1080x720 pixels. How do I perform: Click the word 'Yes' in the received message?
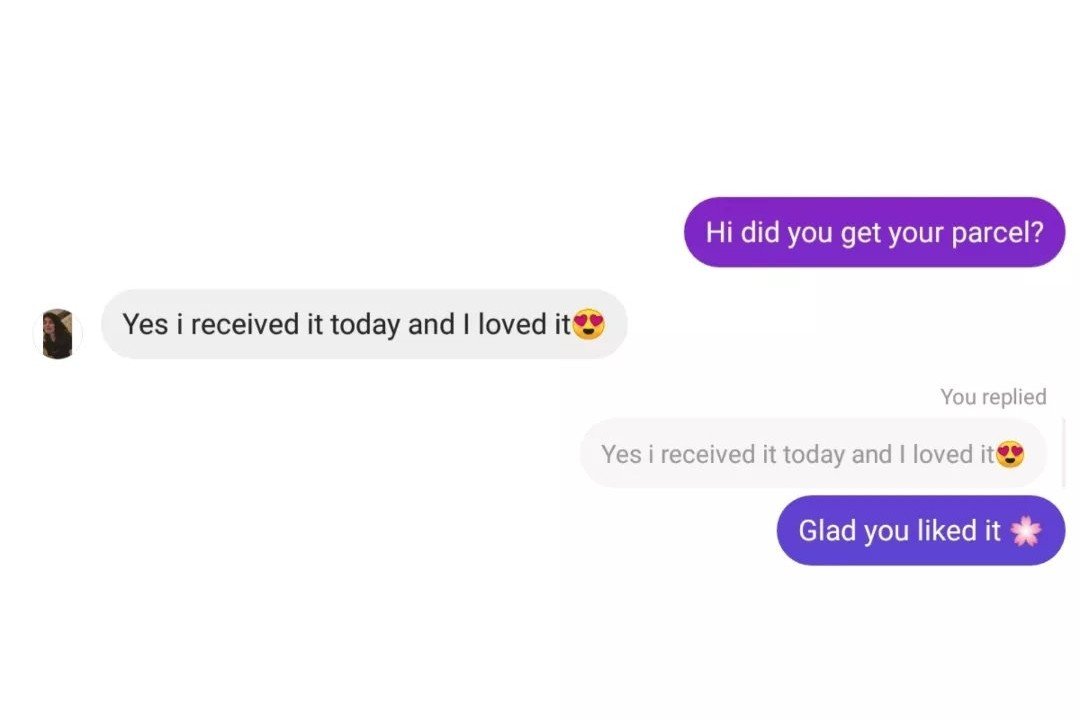pyautogui.click(x=145, y=324)
